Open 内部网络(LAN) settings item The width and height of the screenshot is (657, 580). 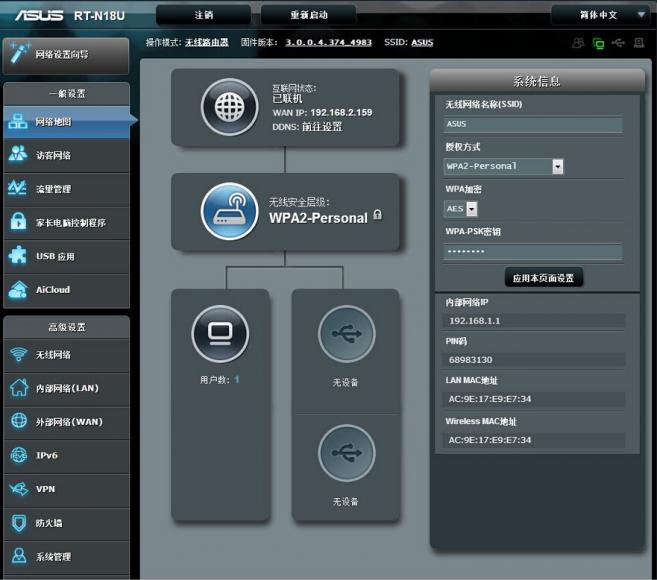[x=66, y=388]
